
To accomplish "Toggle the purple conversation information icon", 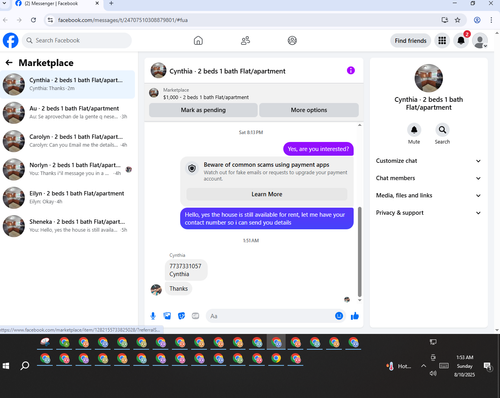I will point(351,70).
